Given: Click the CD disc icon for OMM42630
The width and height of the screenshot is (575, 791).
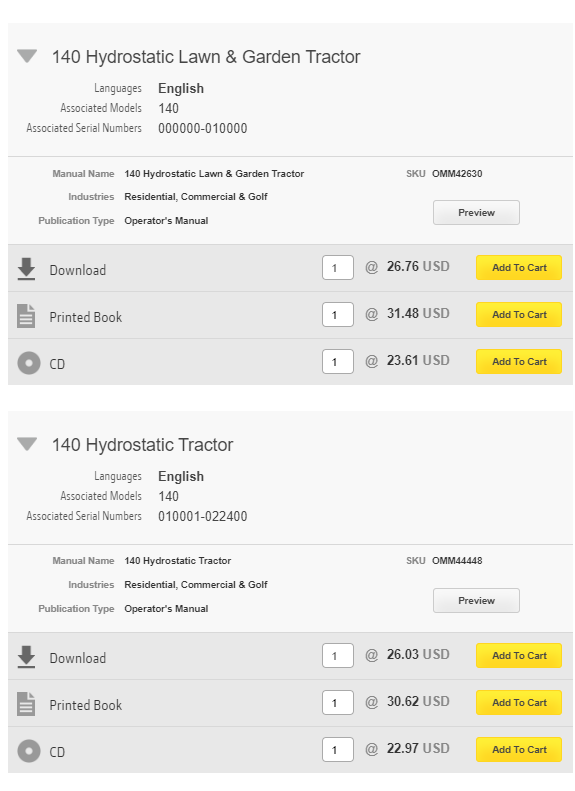Looking at the screenshot, I should tap(29, 363).
